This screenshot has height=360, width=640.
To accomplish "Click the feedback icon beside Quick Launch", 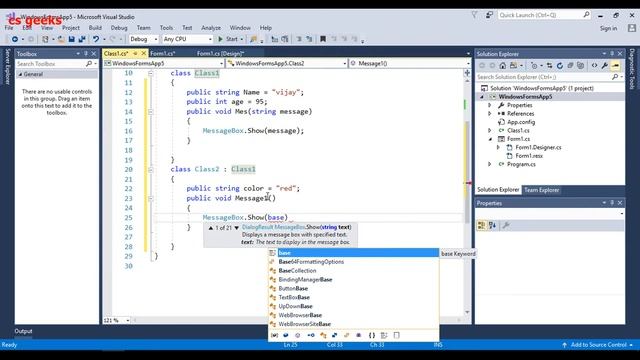I will pos(489,15).
